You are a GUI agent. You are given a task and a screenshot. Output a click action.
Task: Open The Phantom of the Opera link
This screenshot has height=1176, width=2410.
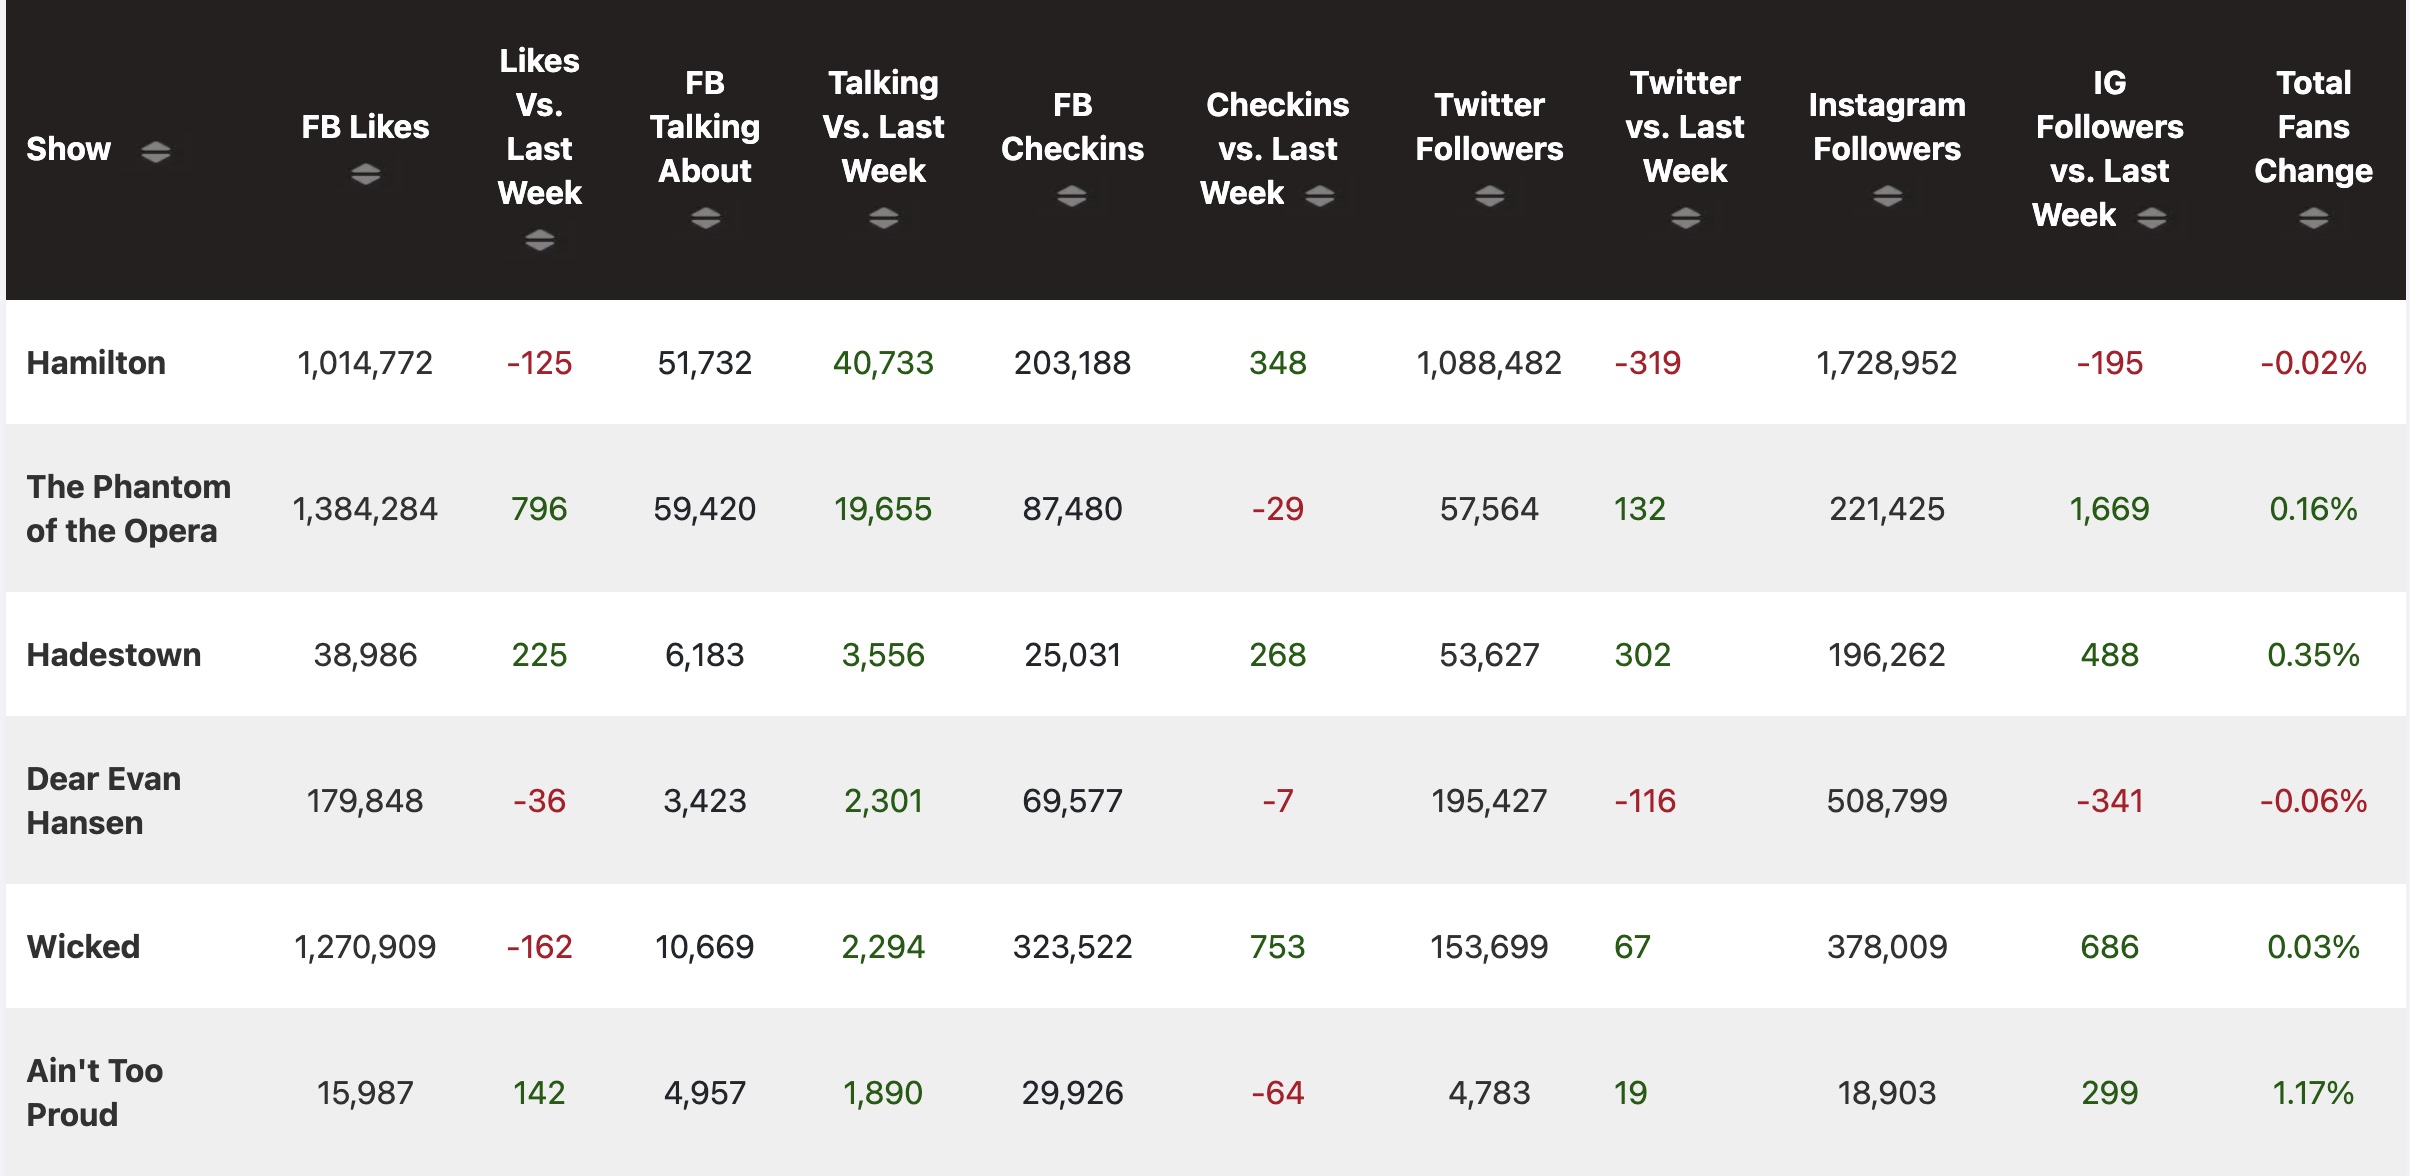tap(128, 509)
